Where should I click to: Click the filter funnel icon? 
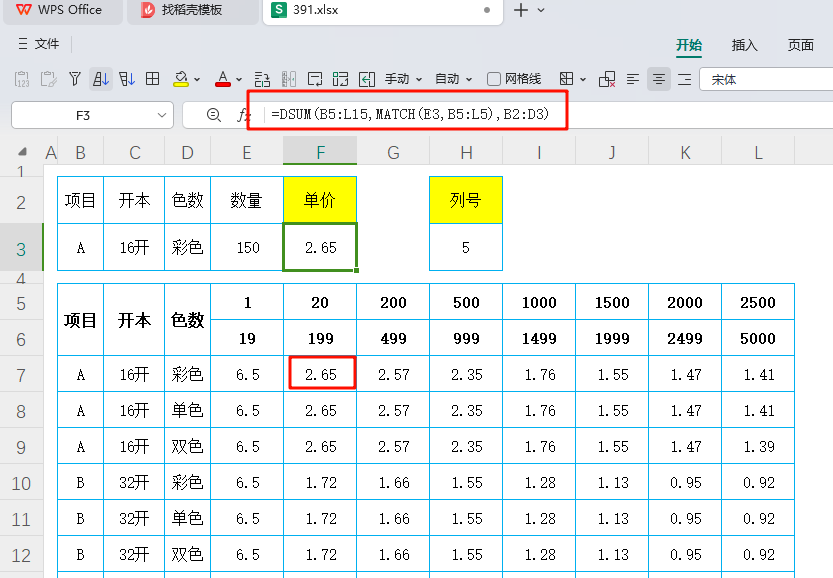[x=75, y=79]
